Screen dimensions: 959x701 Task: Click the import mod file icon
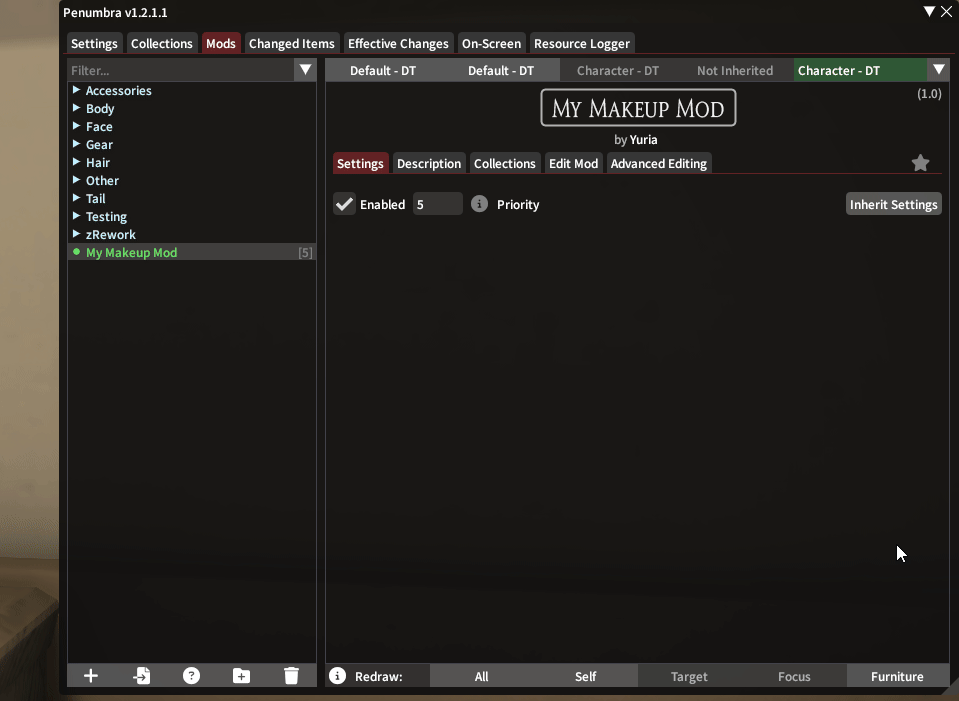point(141,676)
